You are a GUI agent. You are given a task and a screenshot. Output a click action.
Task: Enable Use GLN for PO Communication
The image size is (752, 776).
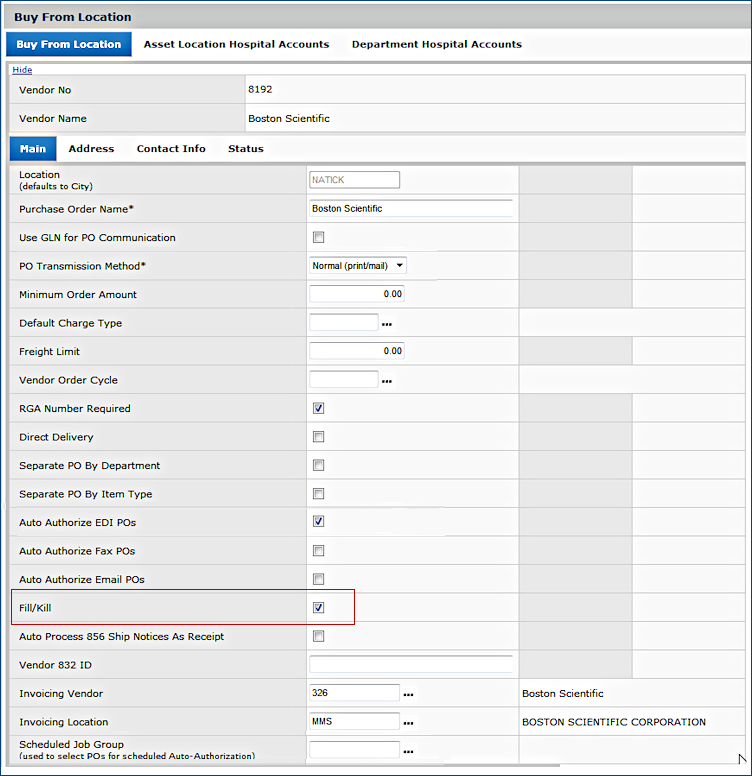[x=318, y=238]
